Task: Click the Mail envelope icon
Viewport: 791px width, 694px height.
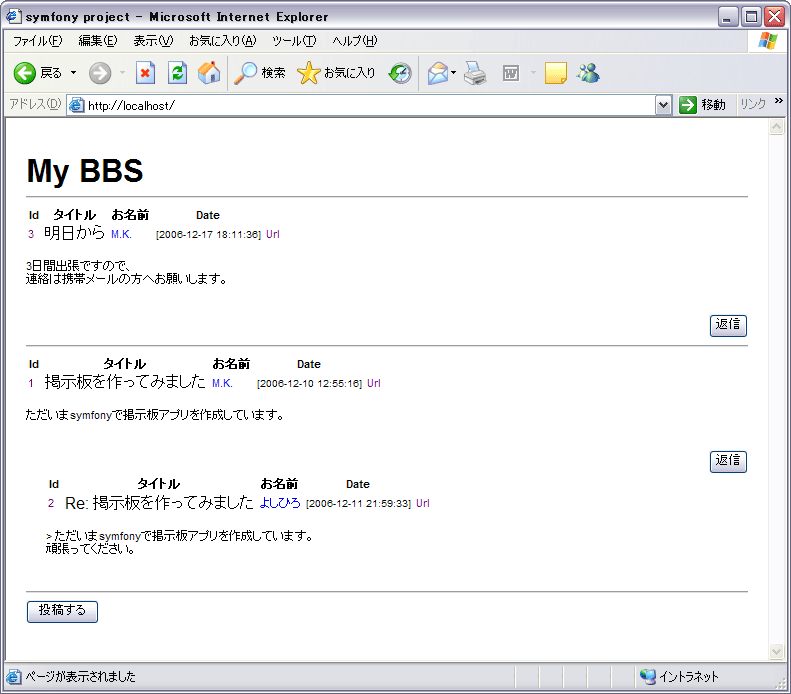Action: (437, 73)
